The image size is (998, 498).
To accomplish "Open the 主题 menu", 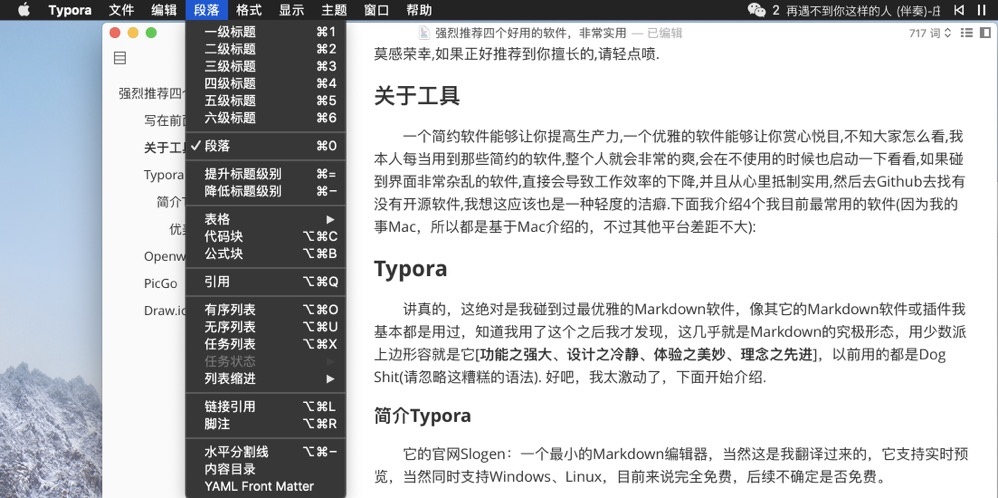I will (x=334, y=10).
